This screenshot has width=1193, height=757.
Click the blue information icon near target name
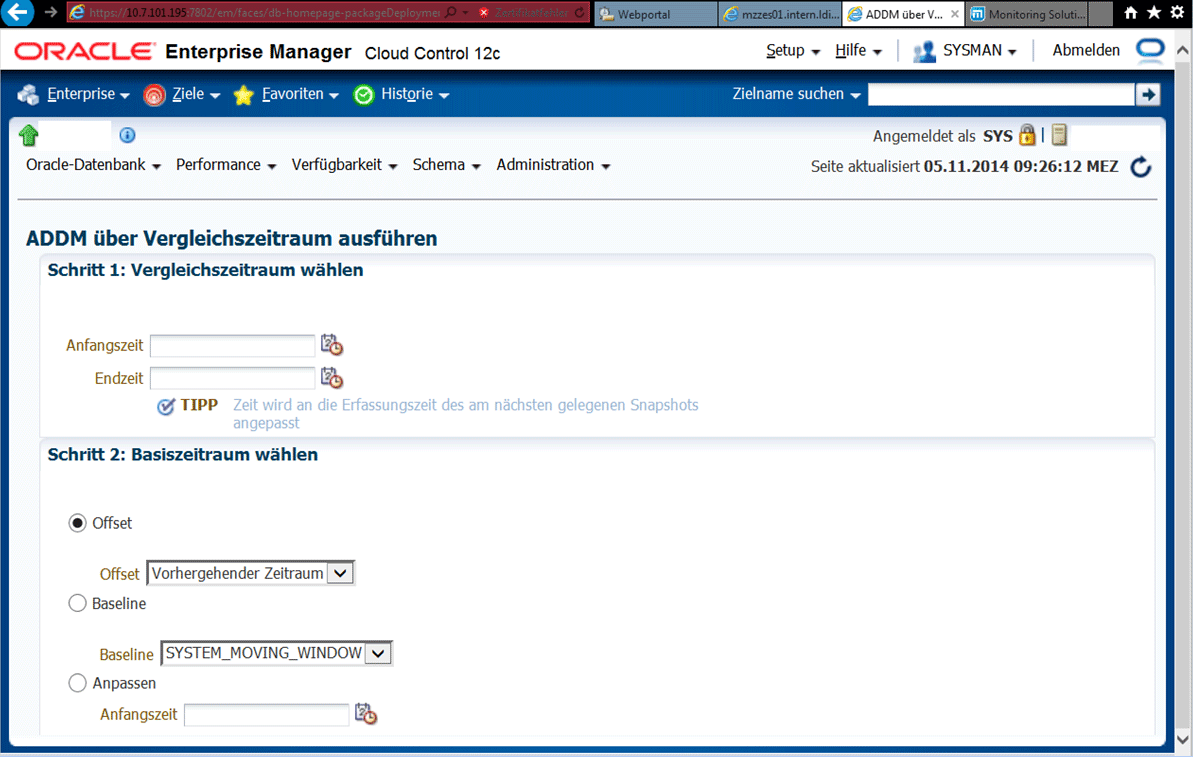(127, 135)
